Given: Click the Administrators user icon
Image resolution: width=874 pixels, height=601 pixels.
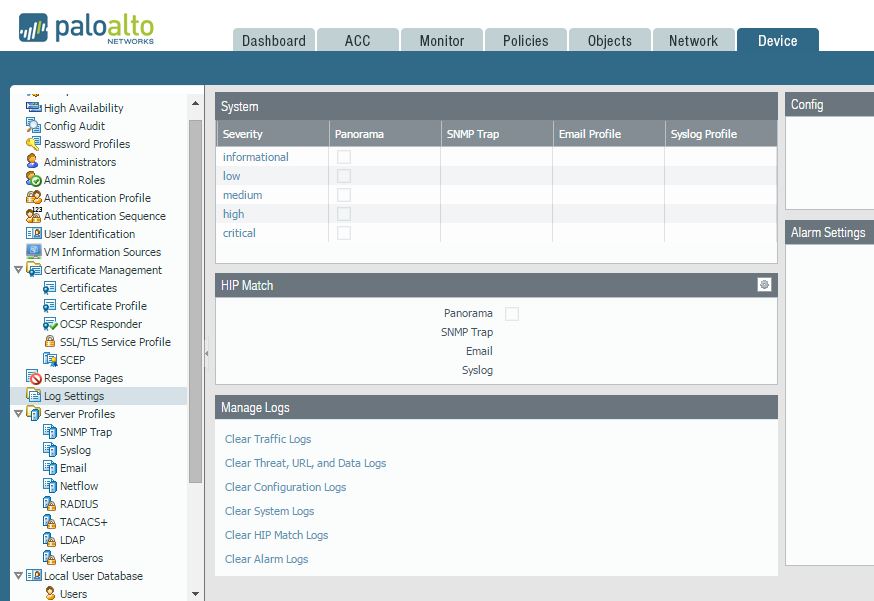Looking at the screenshot, I should (x=33, y=162).
